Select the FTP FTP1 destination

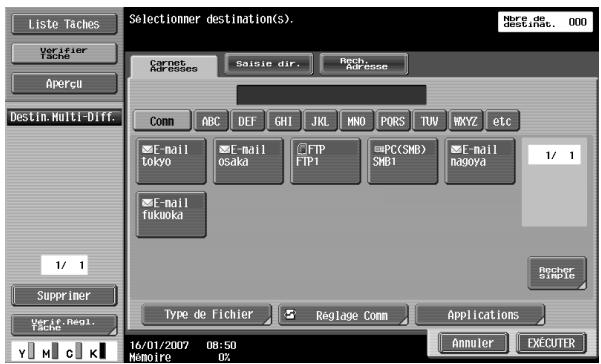325,161
